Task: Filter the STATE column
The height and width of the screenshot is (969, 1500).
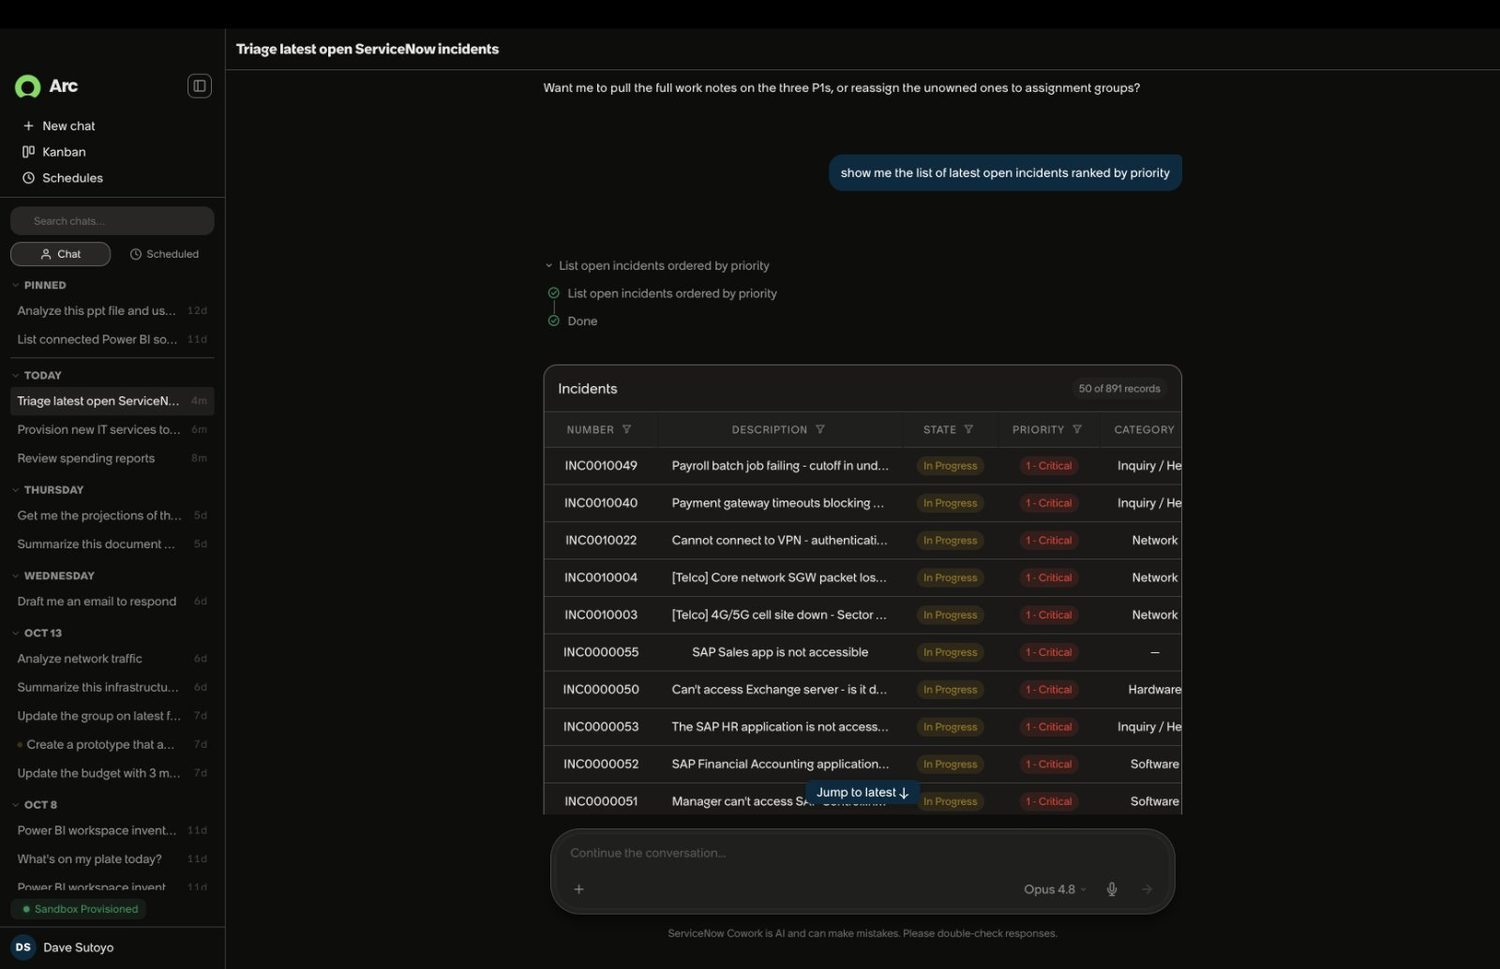Action: click(x=968, y=430)
